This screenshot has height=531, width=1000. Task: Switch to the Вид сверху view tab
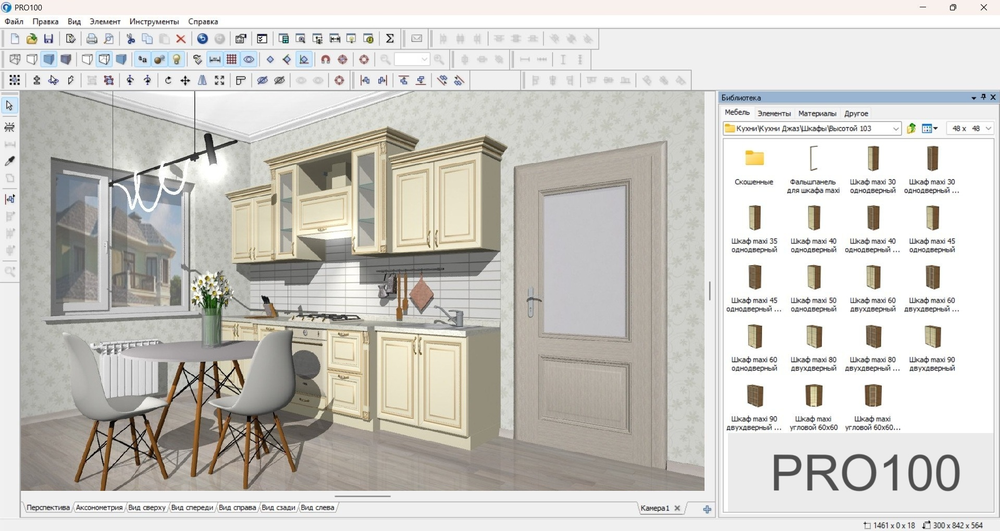coord(146,508)
